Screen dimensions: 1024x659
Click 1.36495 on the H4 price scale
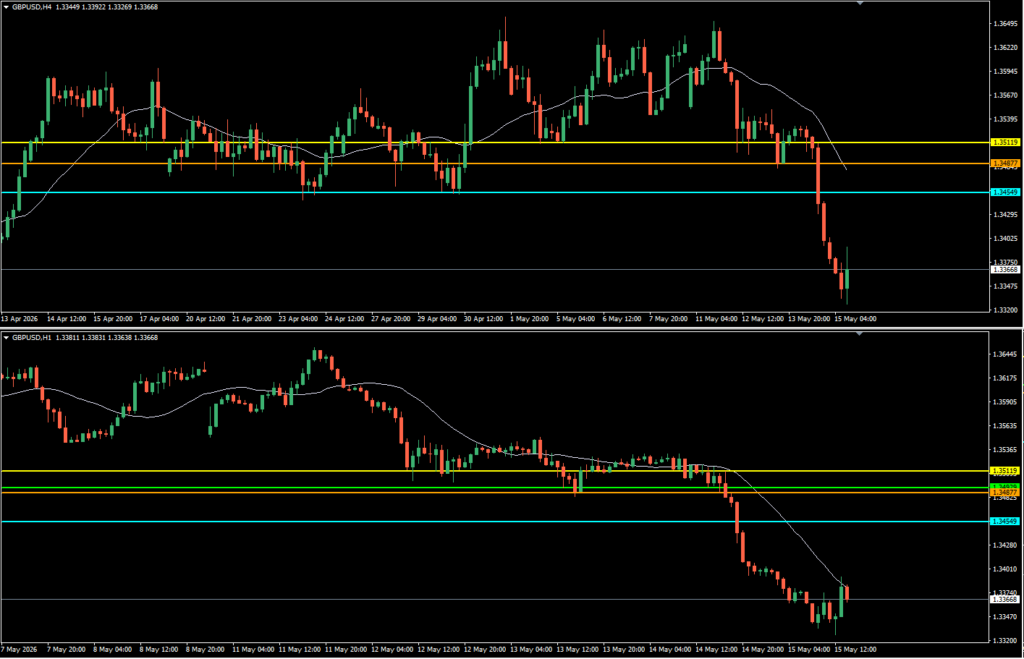point(1005,24)
